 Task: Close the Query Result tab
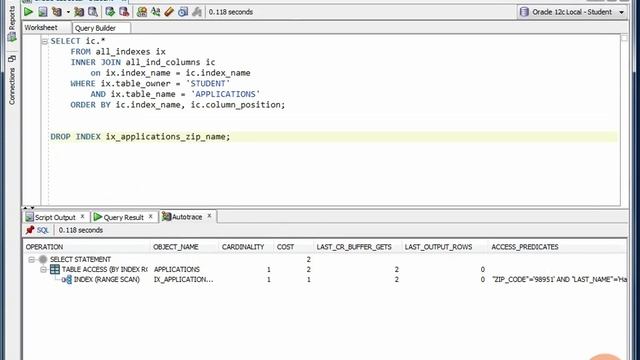pos(150,216)
